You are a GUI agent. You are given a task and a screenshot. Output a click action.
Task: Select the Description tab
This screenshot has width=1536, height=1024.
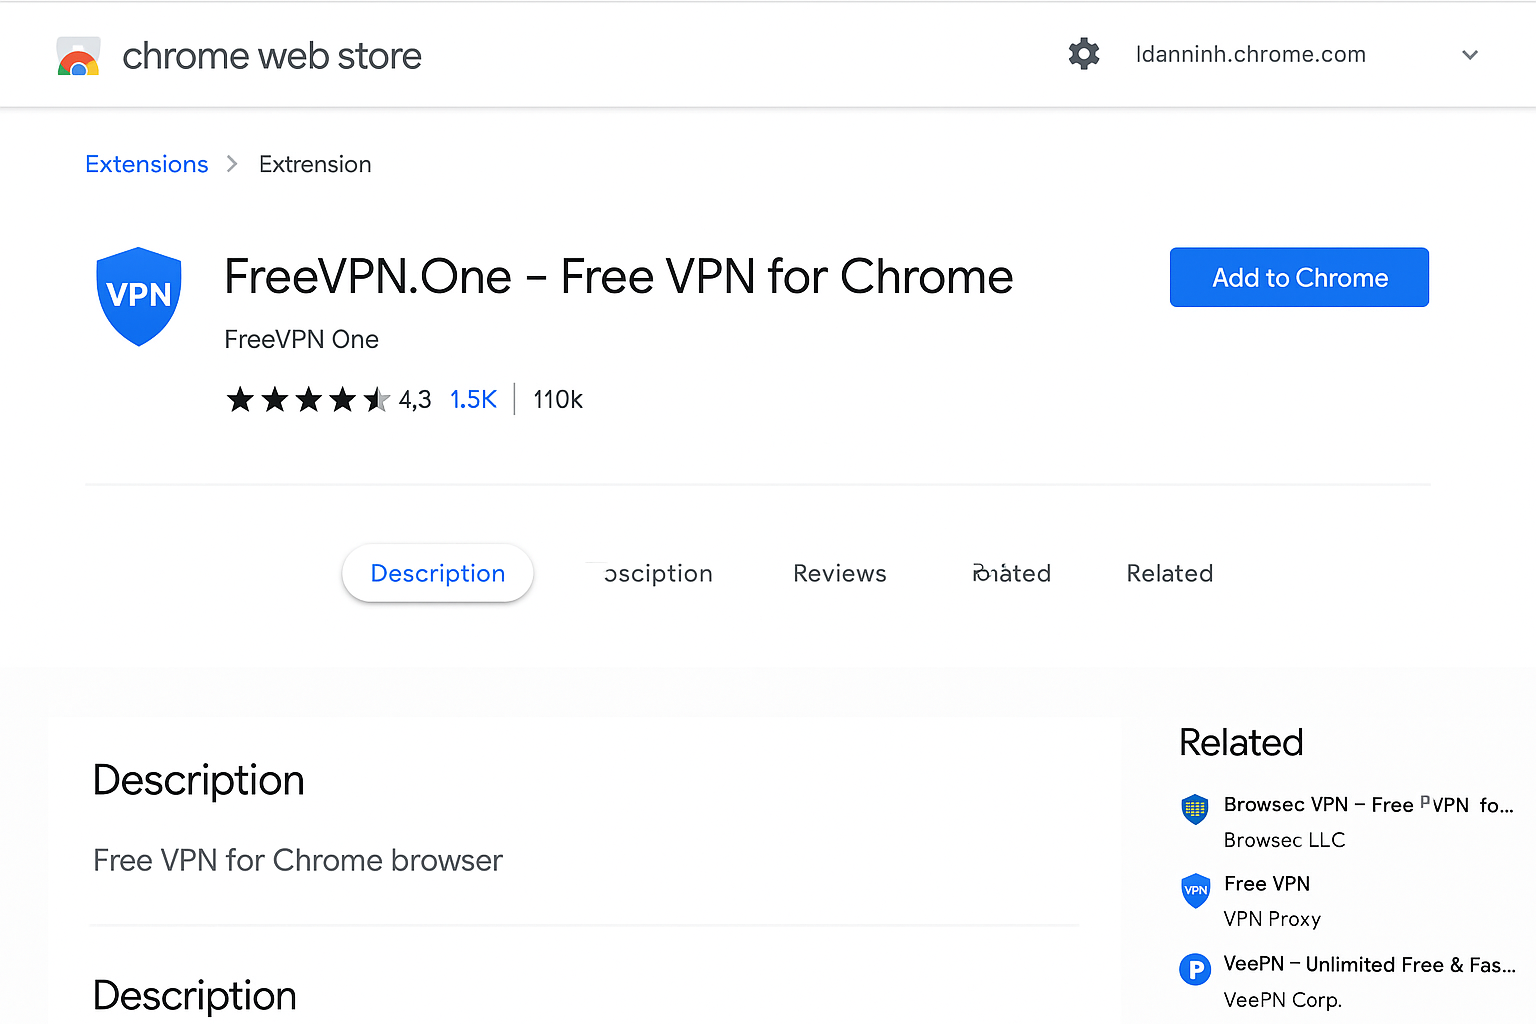[x=437, y=573]
